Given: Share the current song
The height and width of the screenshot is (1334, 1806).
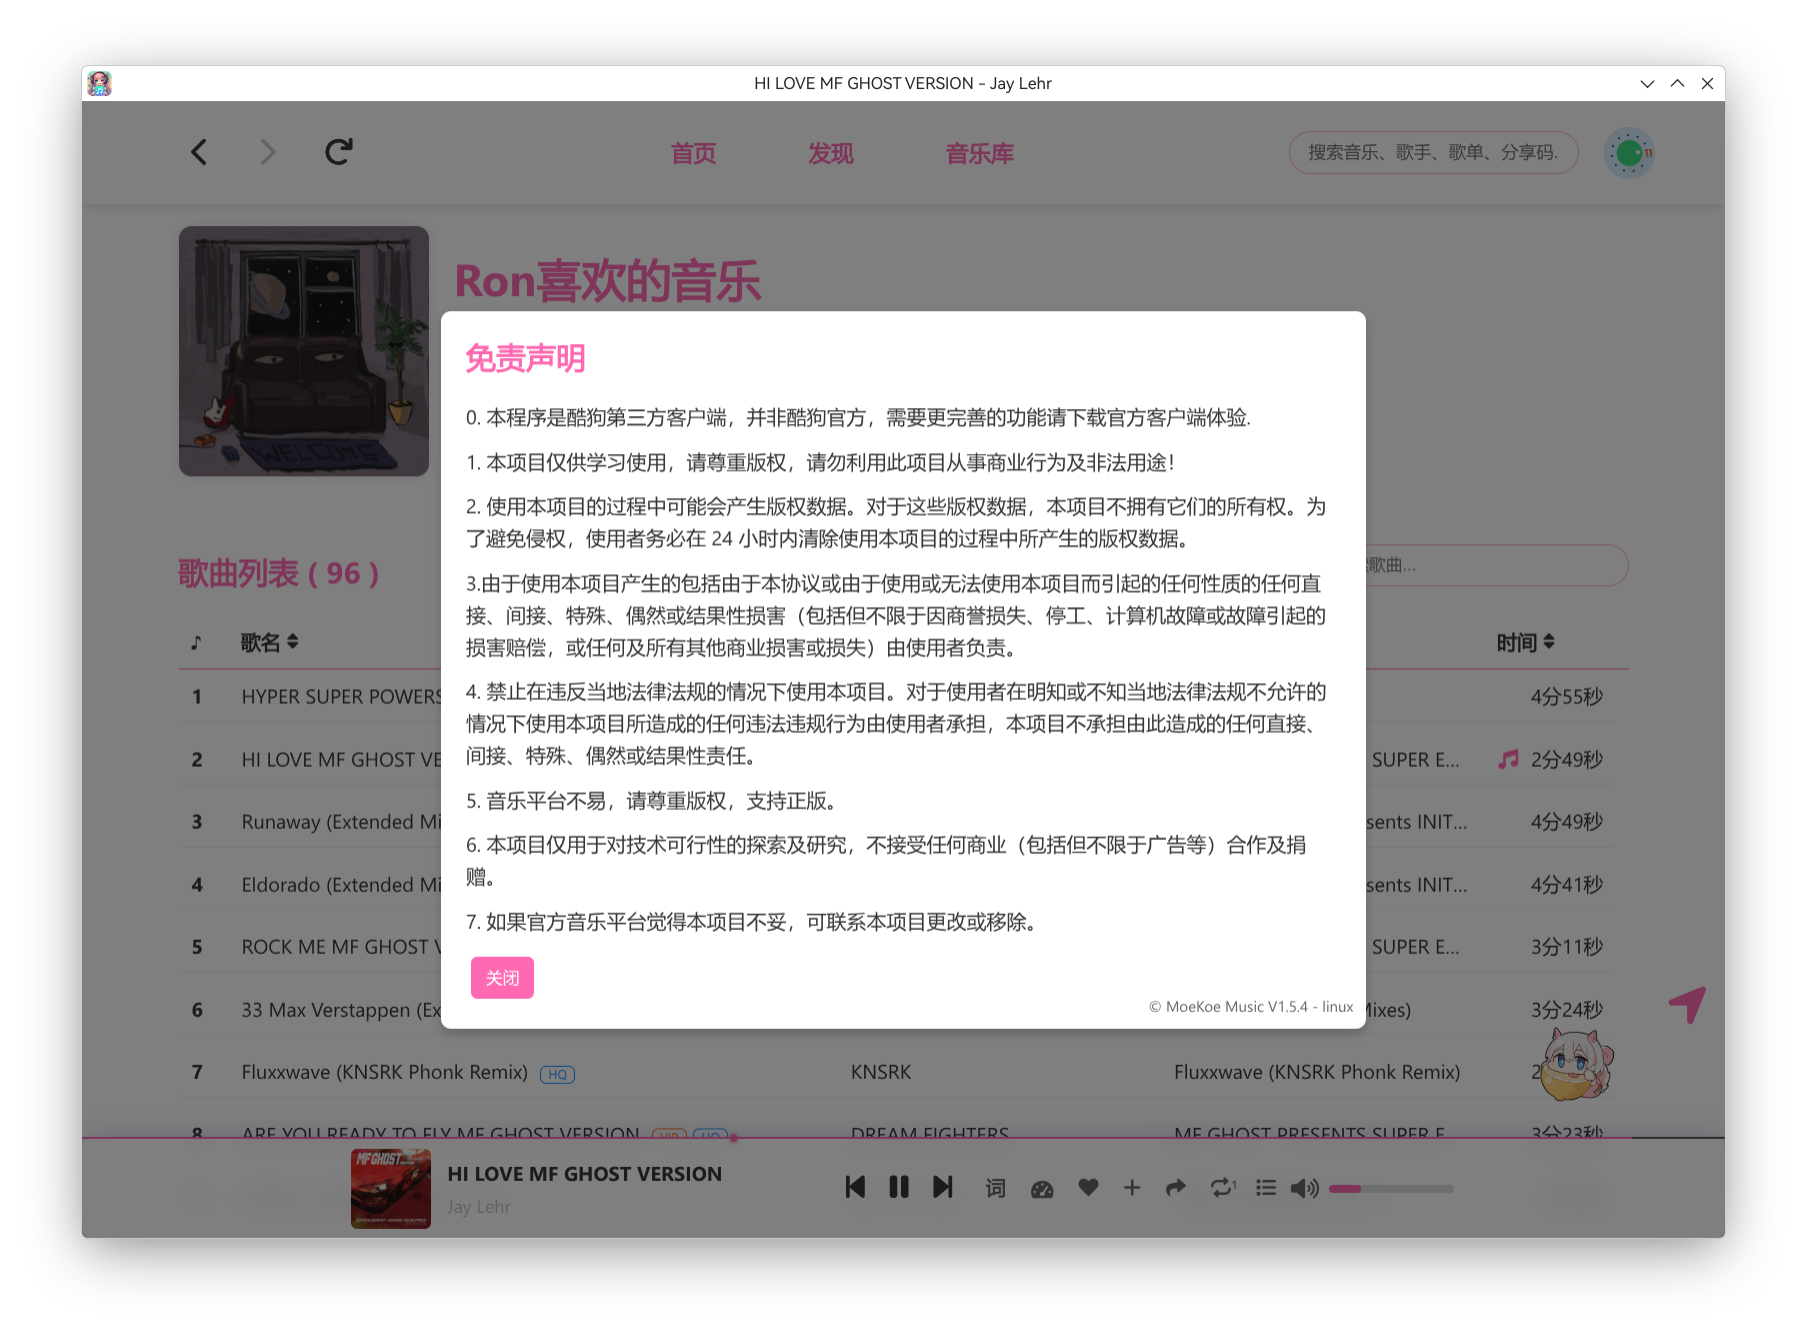Looking at the screenshot, I should [1176, 1187].
